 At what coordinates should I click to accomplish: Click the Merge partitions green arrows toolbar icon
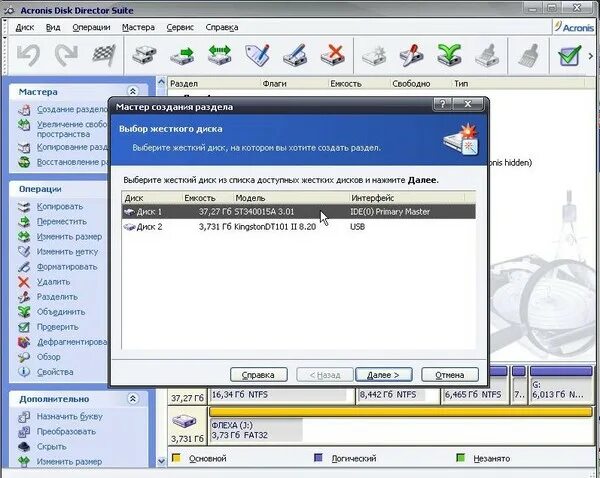pyautogui.click(x=449, y=55)
